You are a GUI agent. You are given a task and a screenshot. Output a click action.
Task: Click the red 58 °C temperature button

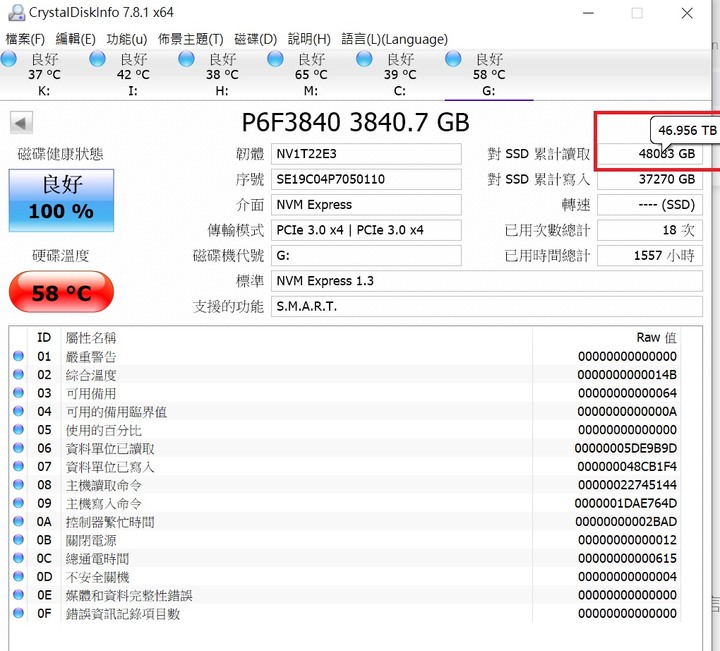(x=61, y=292)
